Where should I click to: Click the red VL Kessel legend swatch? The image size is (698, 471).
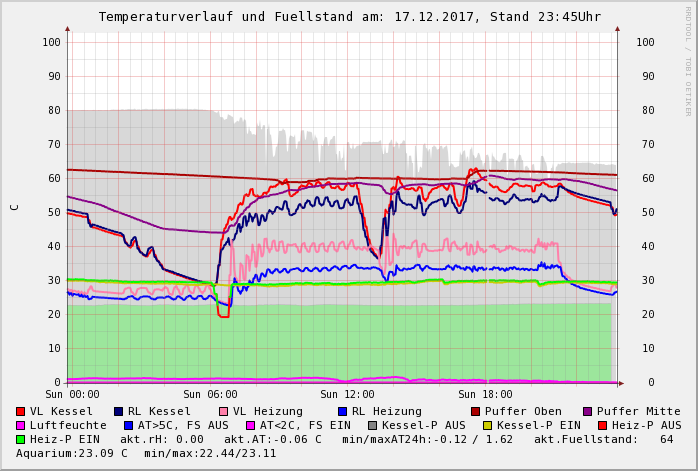[21, 411]
